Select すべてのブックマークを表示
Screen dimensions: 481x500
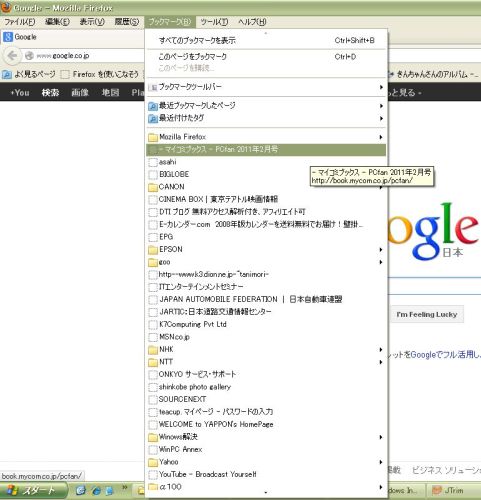[x=266, y=40]
